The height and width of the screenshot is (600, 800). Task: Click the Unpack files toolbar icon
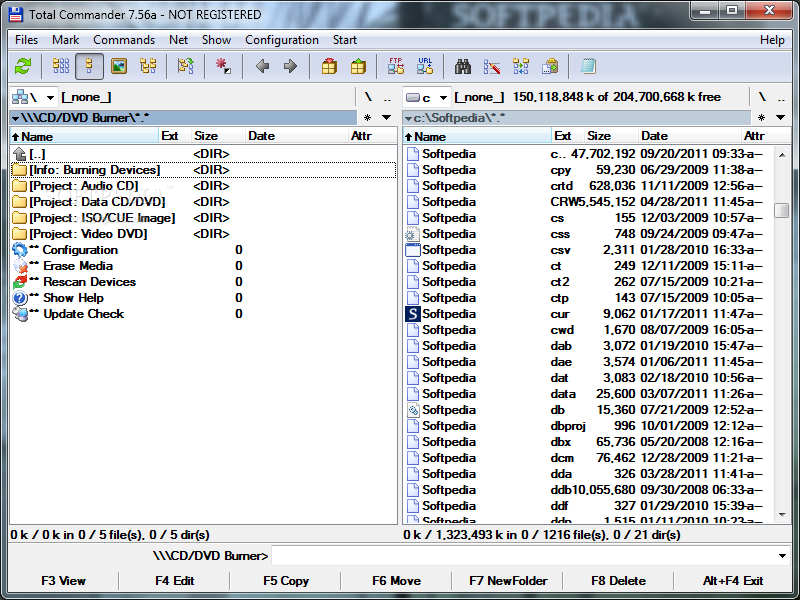[x=358, y=66]
